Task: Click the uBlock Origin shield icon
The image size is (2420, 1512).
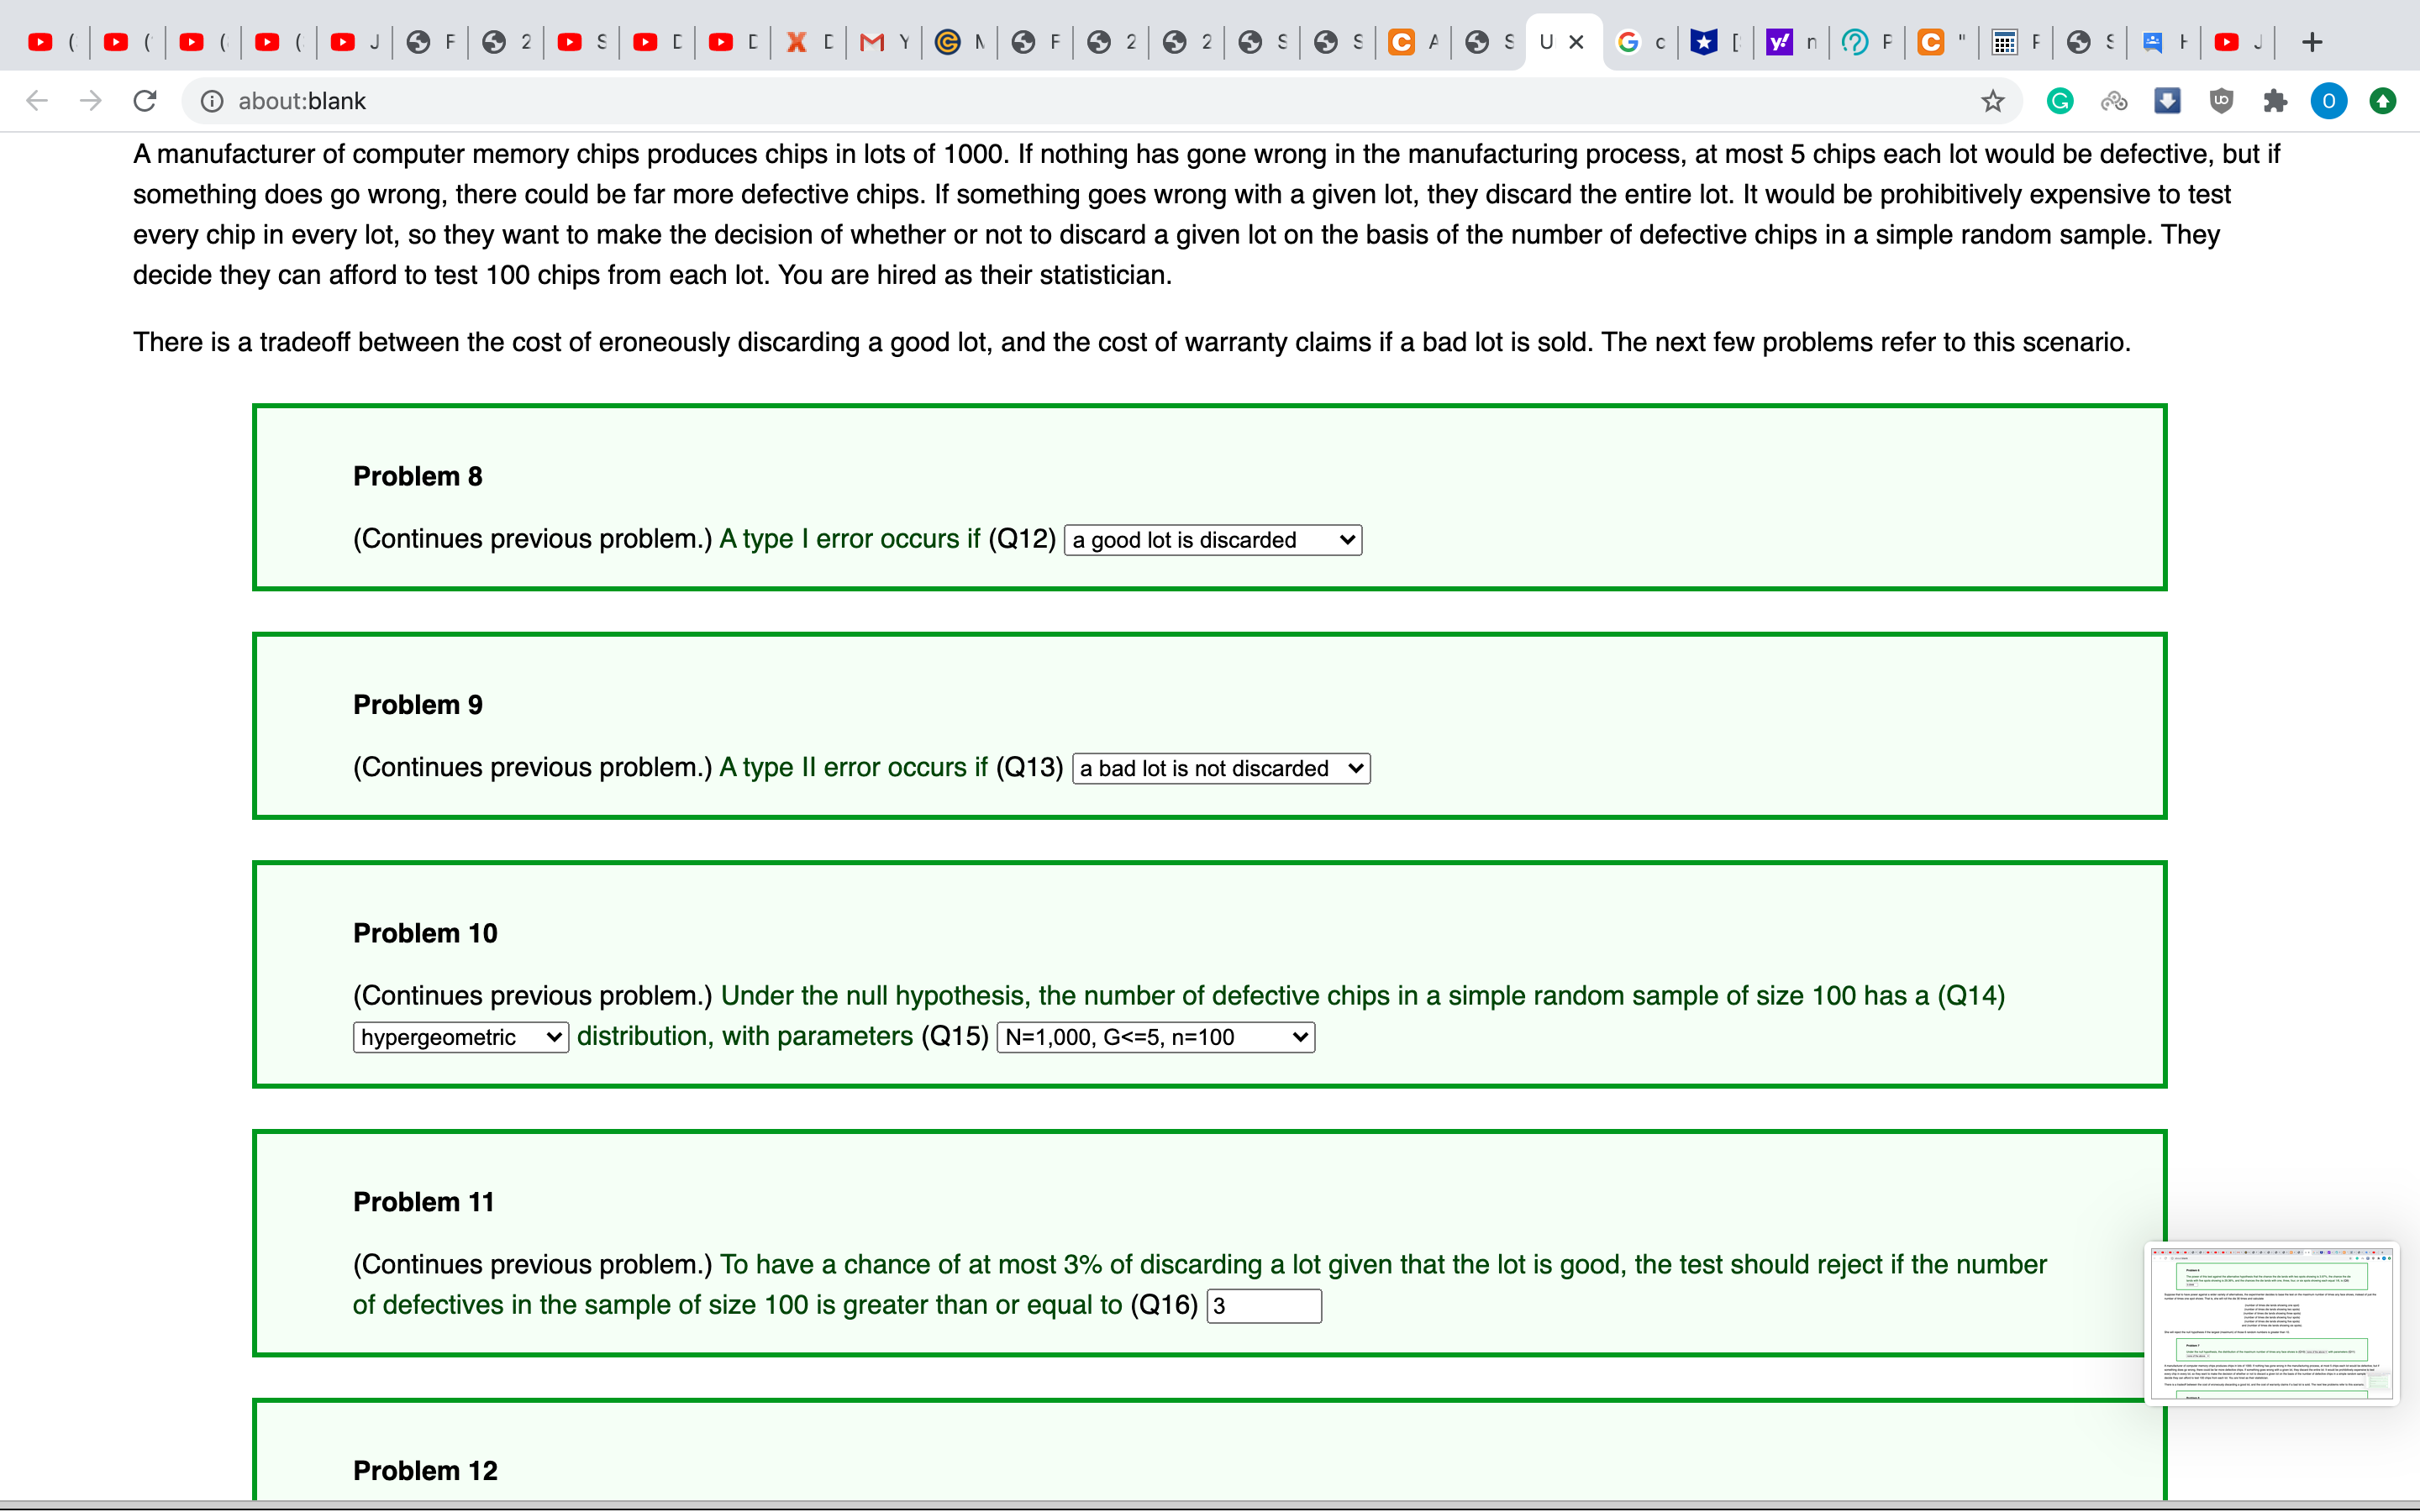Action: point(2220,100)
